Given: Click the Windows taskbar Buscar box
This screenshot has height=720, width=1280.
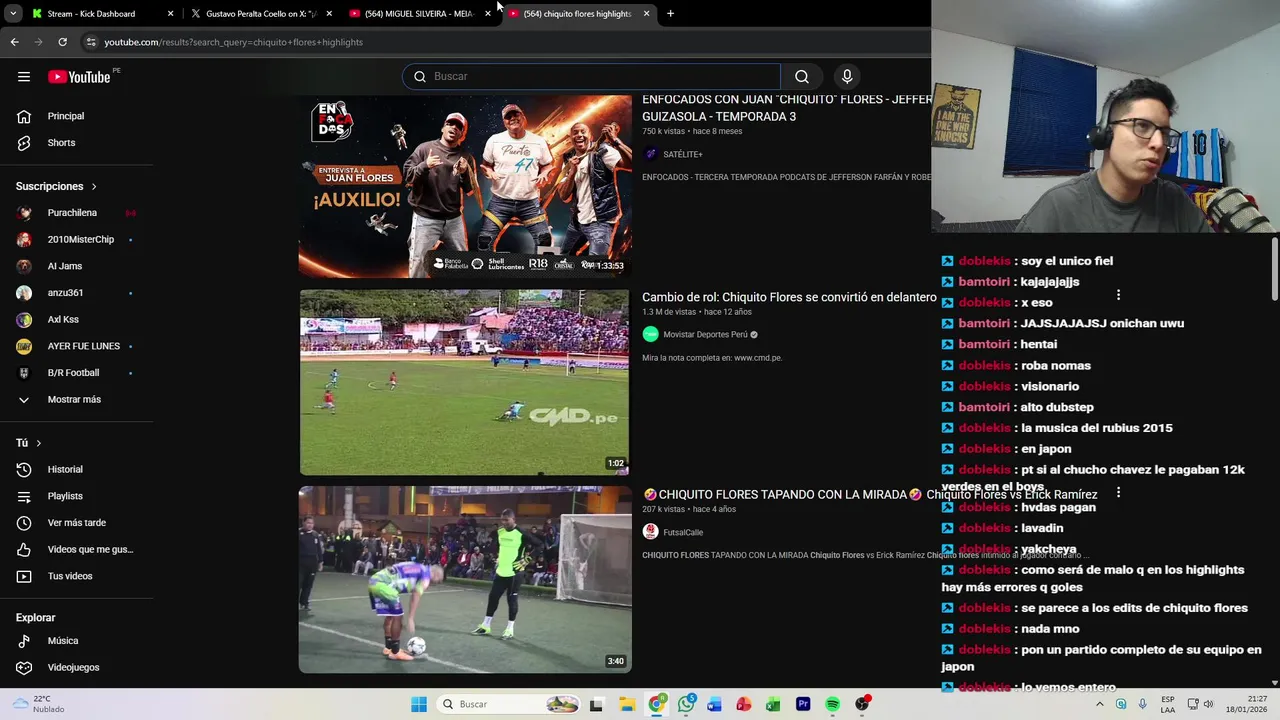Looking at the screenshot, I should (x=510, y=704).
